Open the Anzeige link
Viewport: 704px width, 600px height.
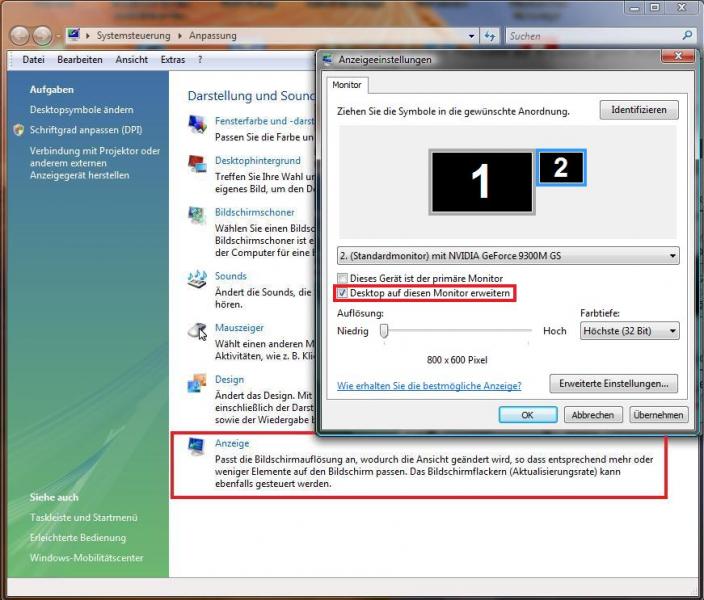coord(232,443)
